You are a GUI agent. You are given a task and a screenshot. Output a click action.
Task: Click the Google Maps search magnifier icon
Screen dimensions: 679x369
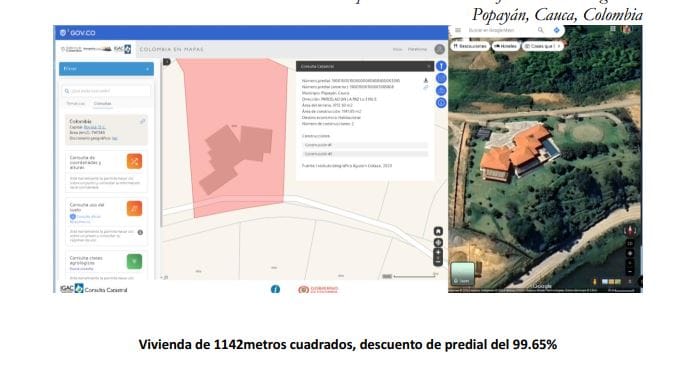pyautogui.click(x=541, y=30)
